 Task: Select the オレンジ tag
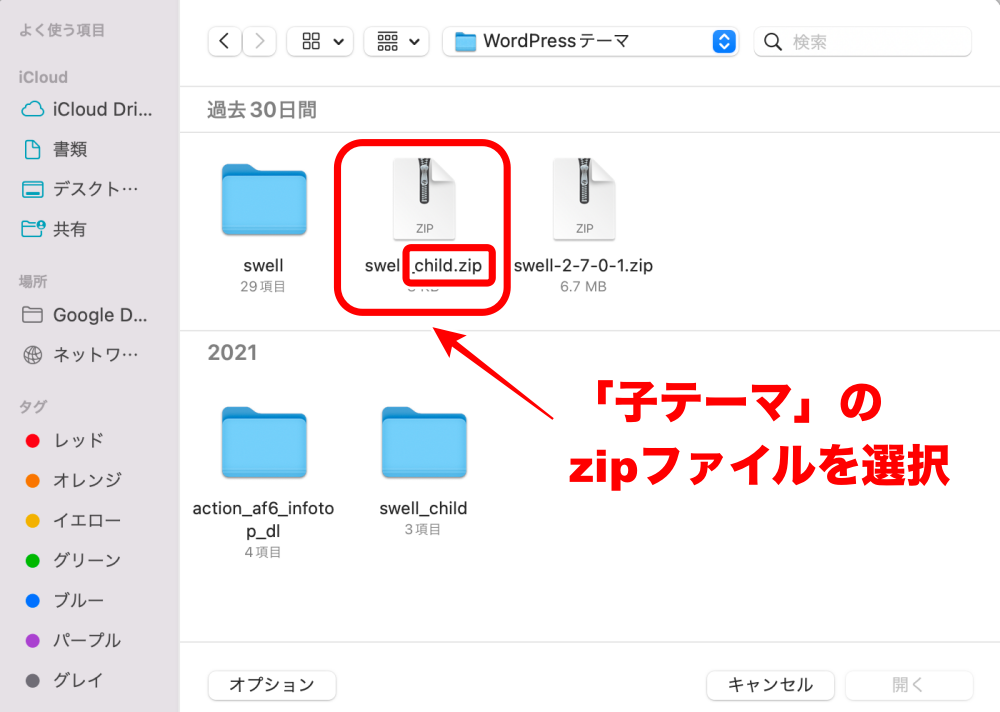point(73,480)
